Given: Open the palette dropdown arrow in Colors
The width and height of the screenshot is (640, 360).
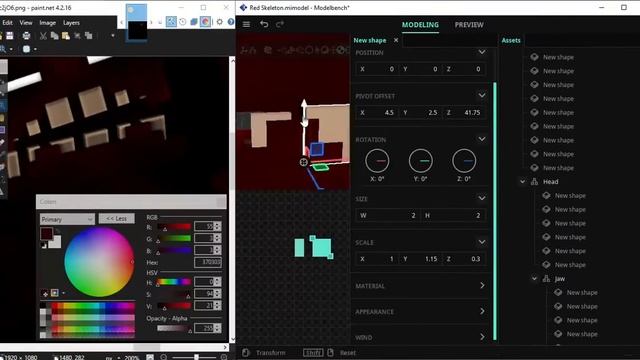Looking at the screenshot, I should click(x=63, y=293).
